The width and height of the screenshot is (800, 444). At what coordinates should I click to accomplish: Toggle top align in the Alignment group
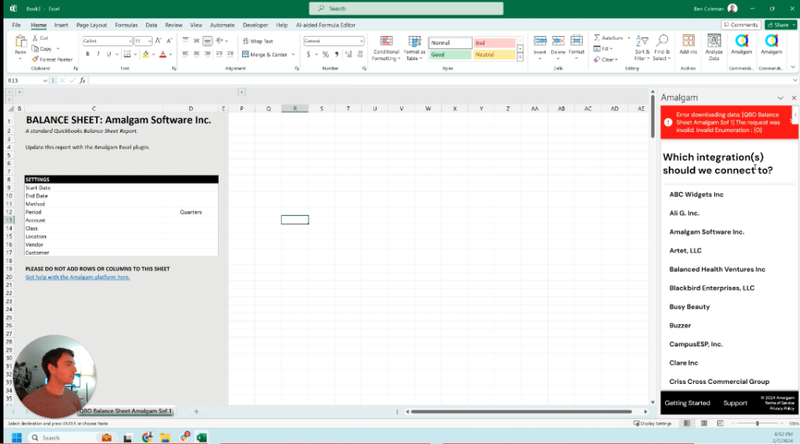pyautogui.click(x=185, y=41)
